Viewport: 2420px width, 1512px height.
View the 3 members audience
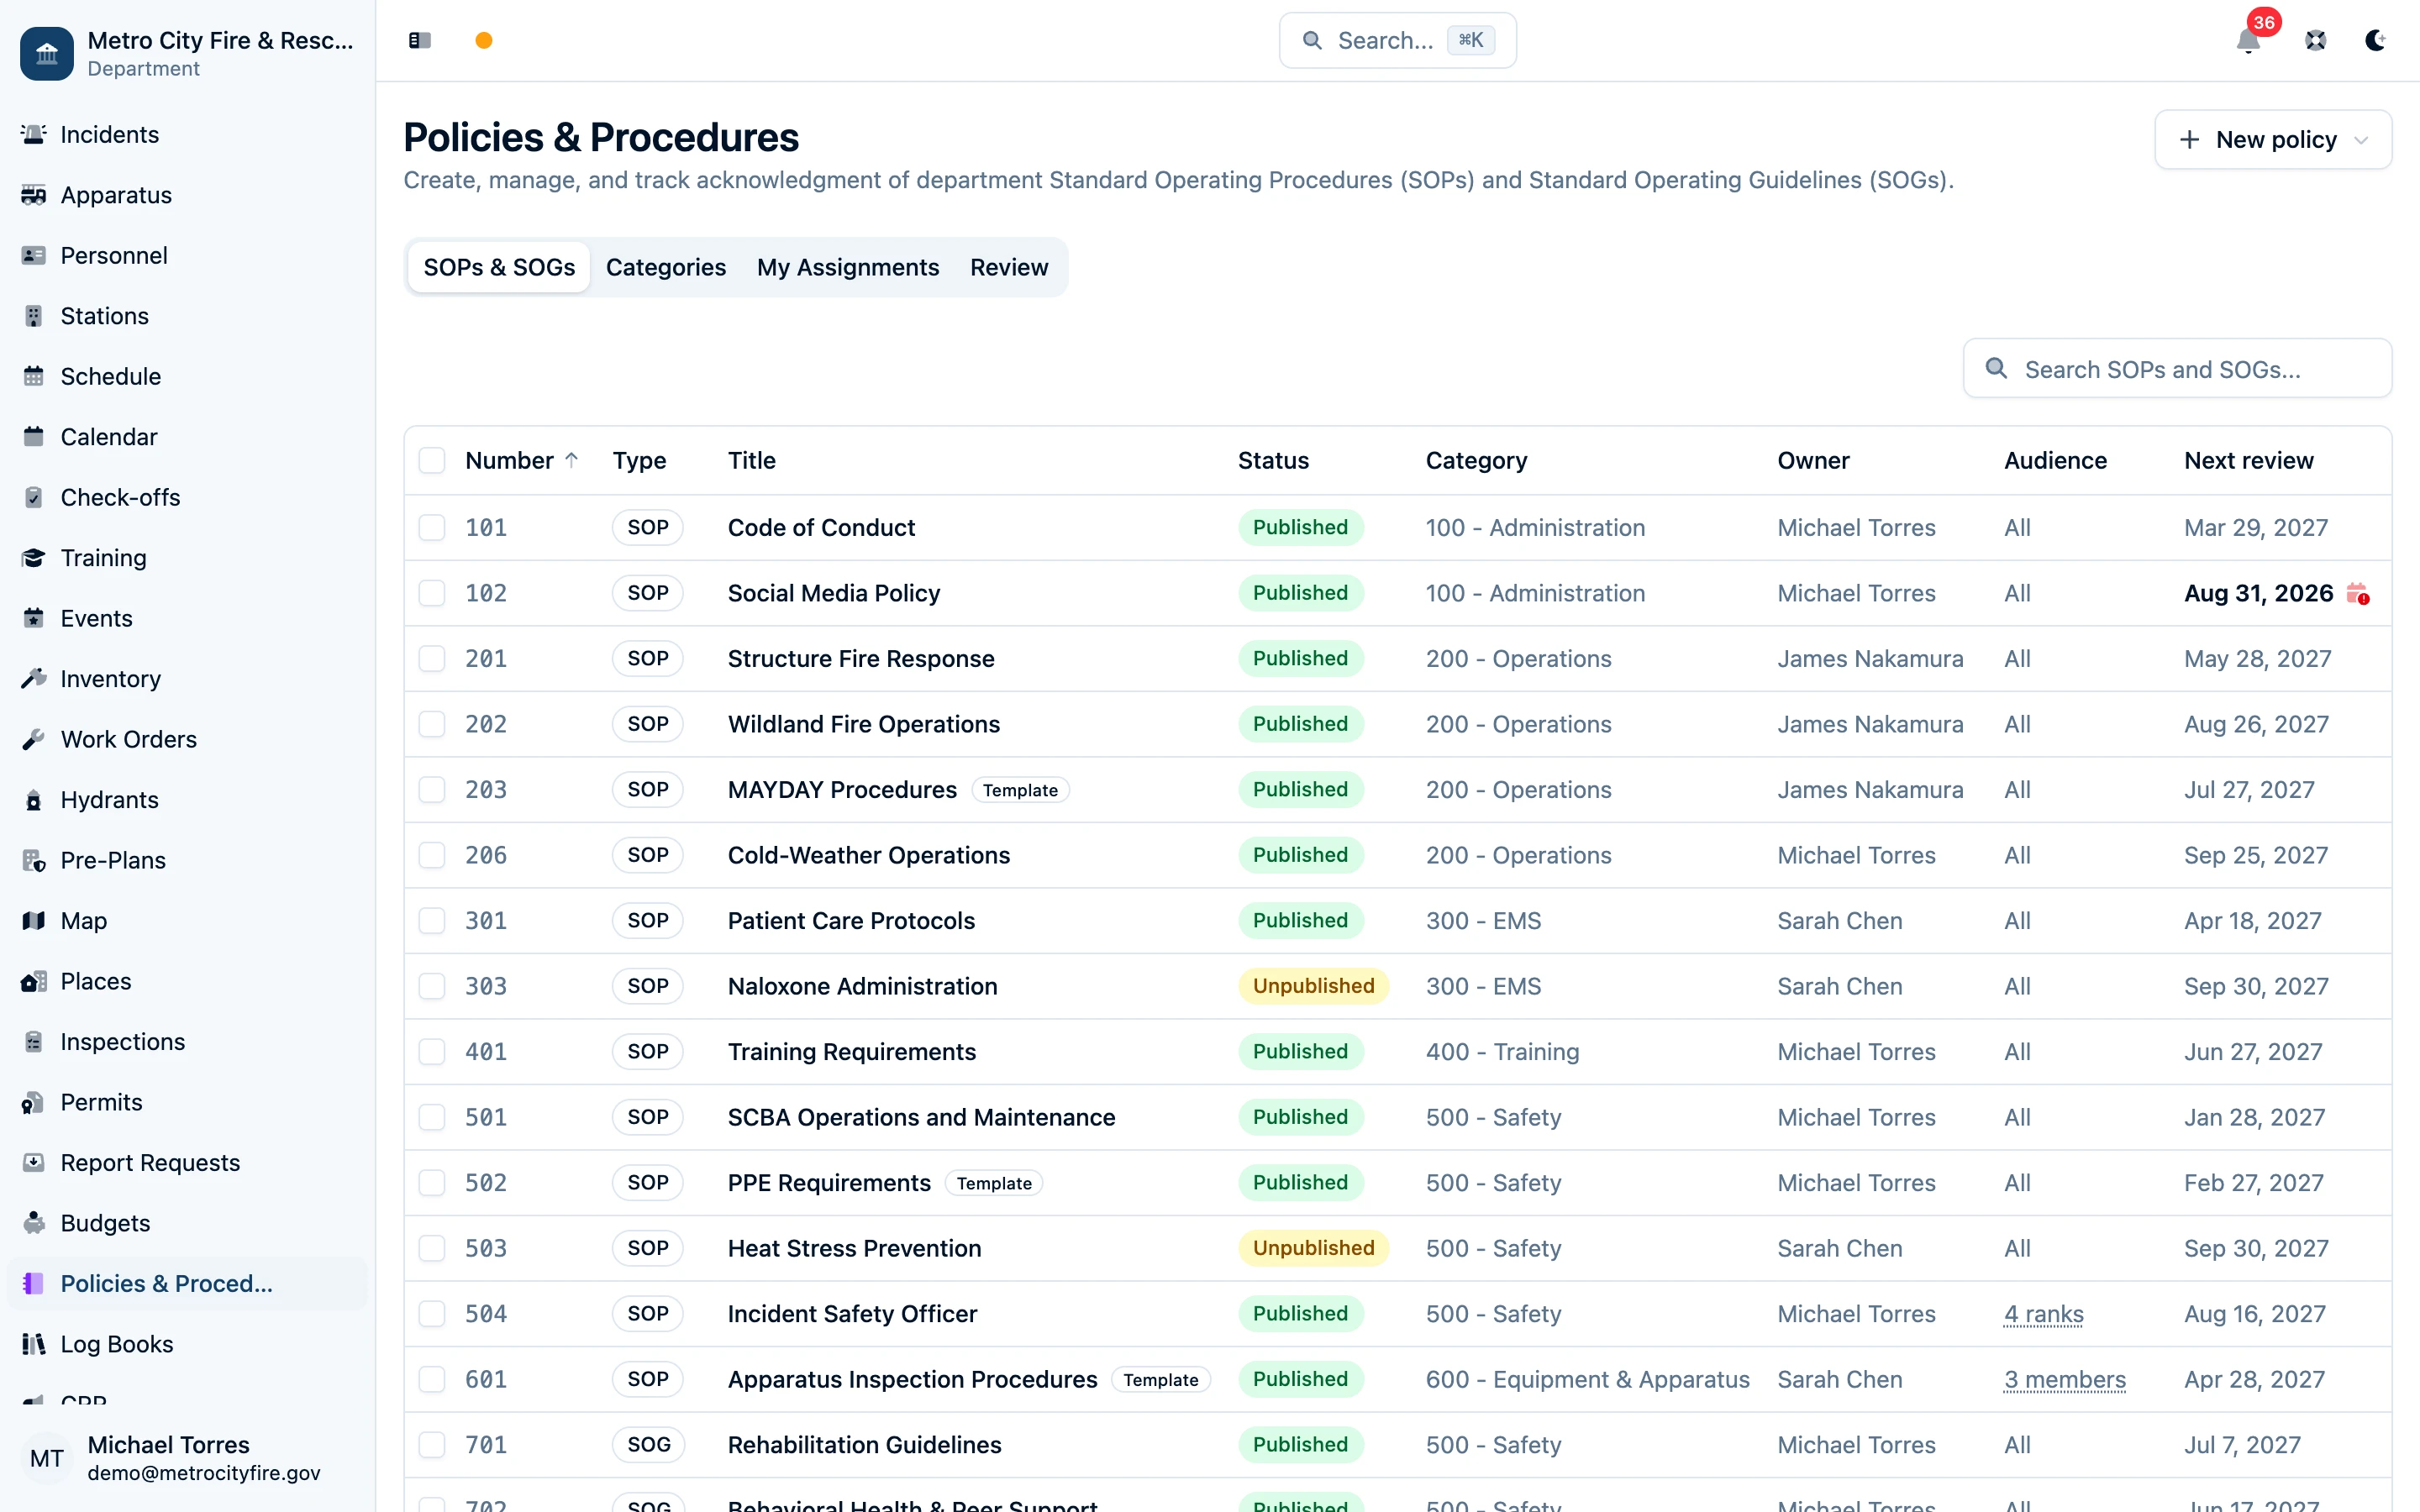[x=2065, y=1379]
